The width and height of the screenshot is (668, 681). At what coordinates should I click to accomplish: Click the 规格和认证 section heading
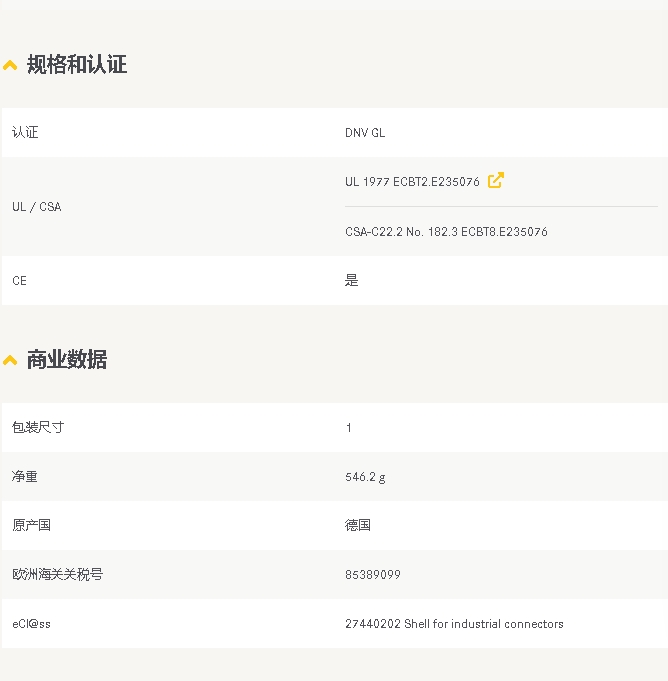click(77, 65)
